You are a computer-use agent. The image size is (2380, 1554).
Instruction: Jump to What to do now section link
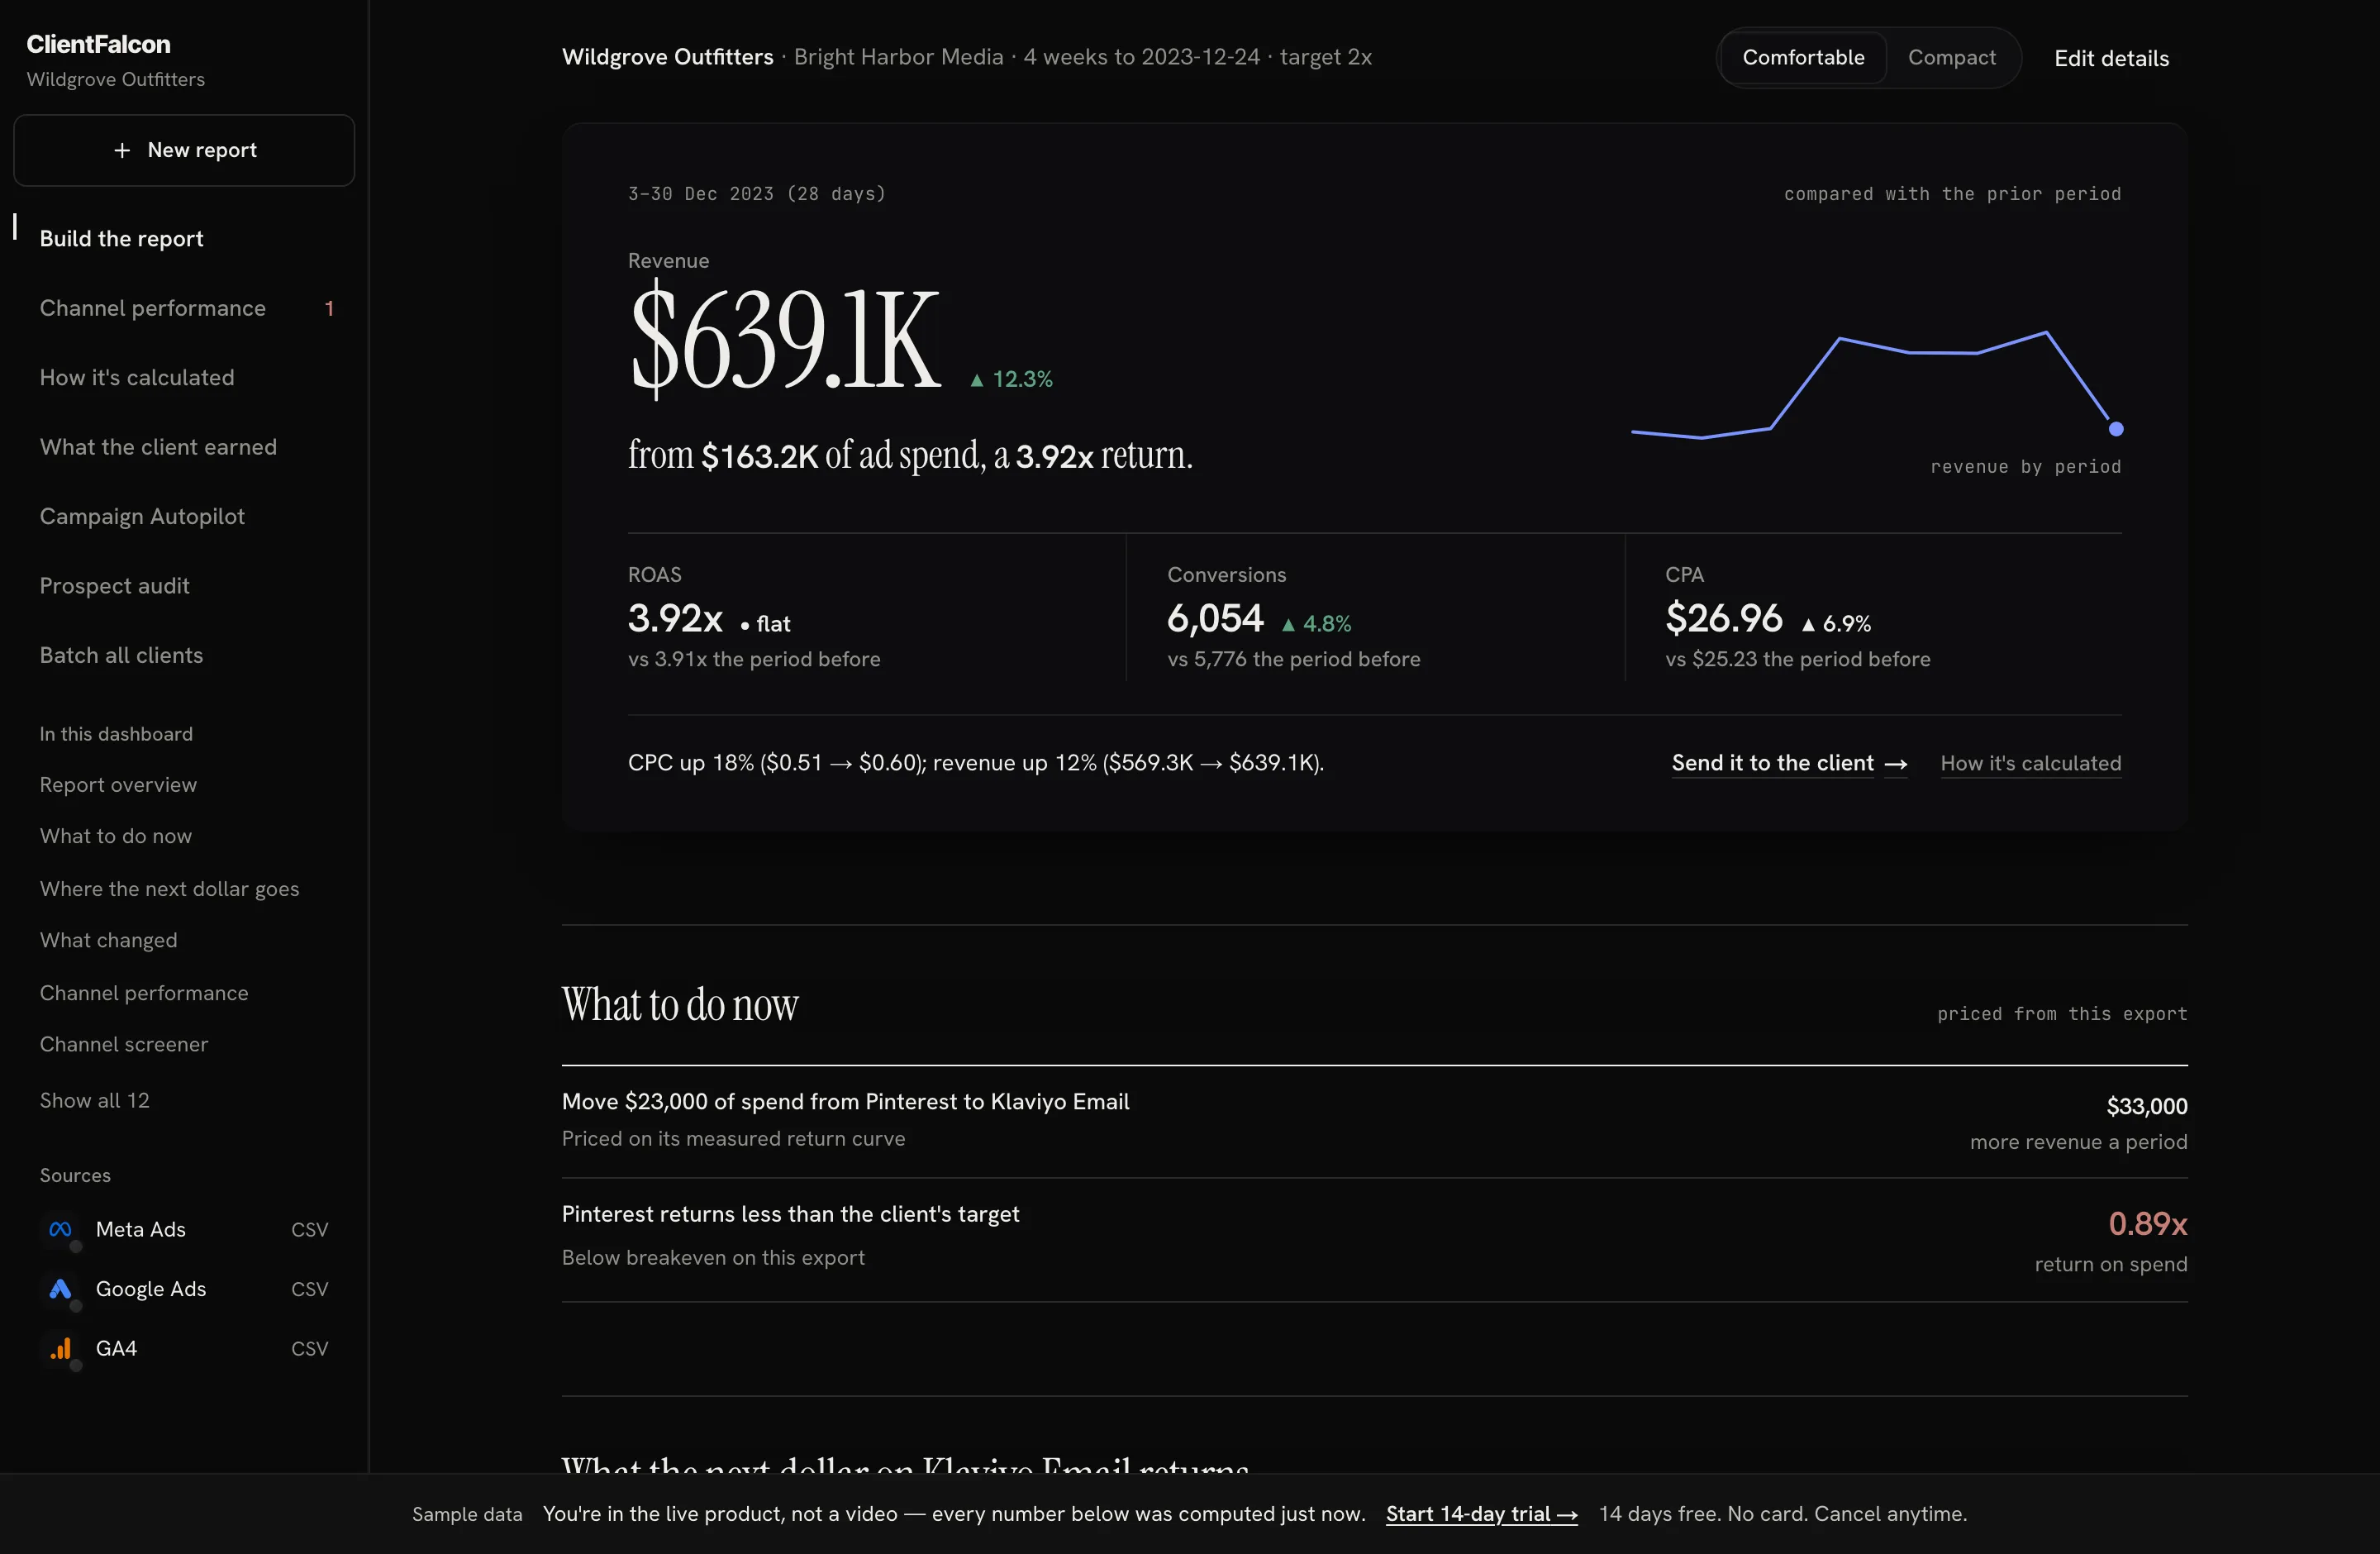(115, 836)
